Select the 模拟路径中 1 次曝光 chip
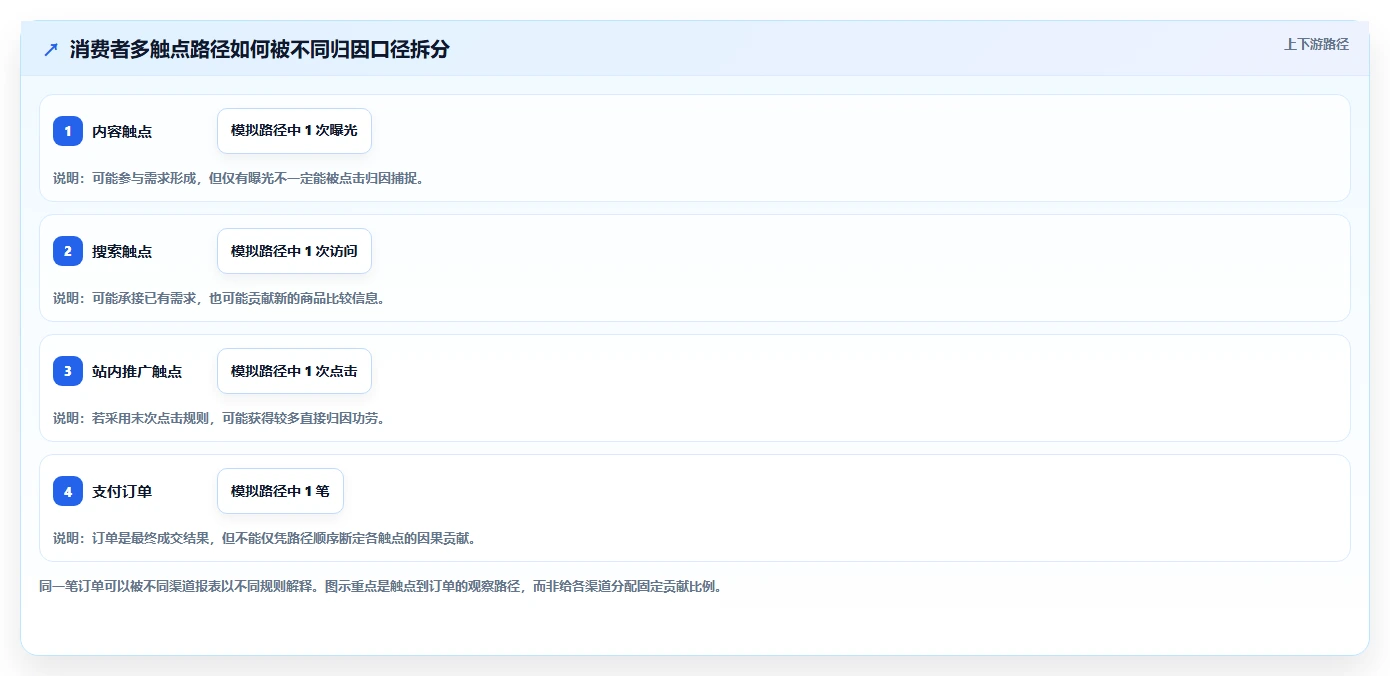Image resolution: width=1390 pixels, height=676 pixels. [294, 131]
